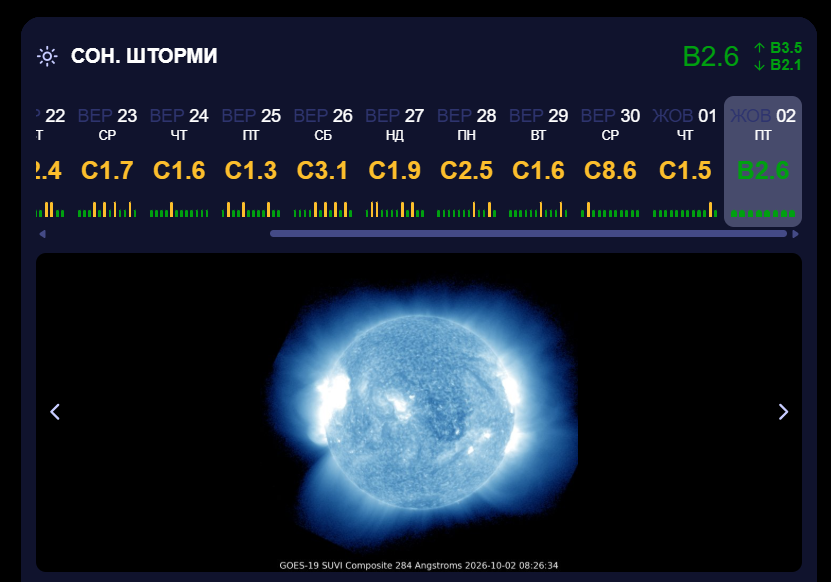Choose the ЖОВ 01 day
Viewport: 831px width, 582px height.
pos(685,161)
